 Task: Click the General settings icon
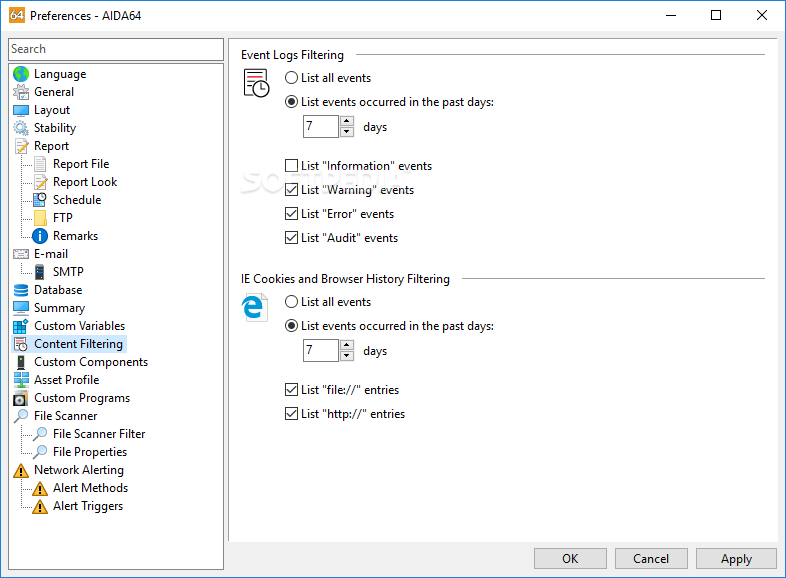coord(21,92)
